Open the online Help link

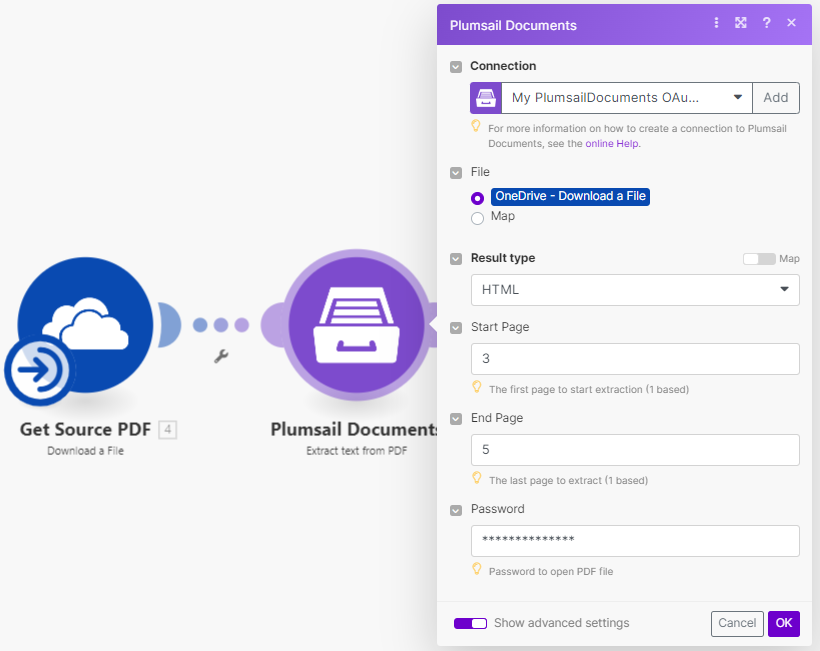(611, 143)
